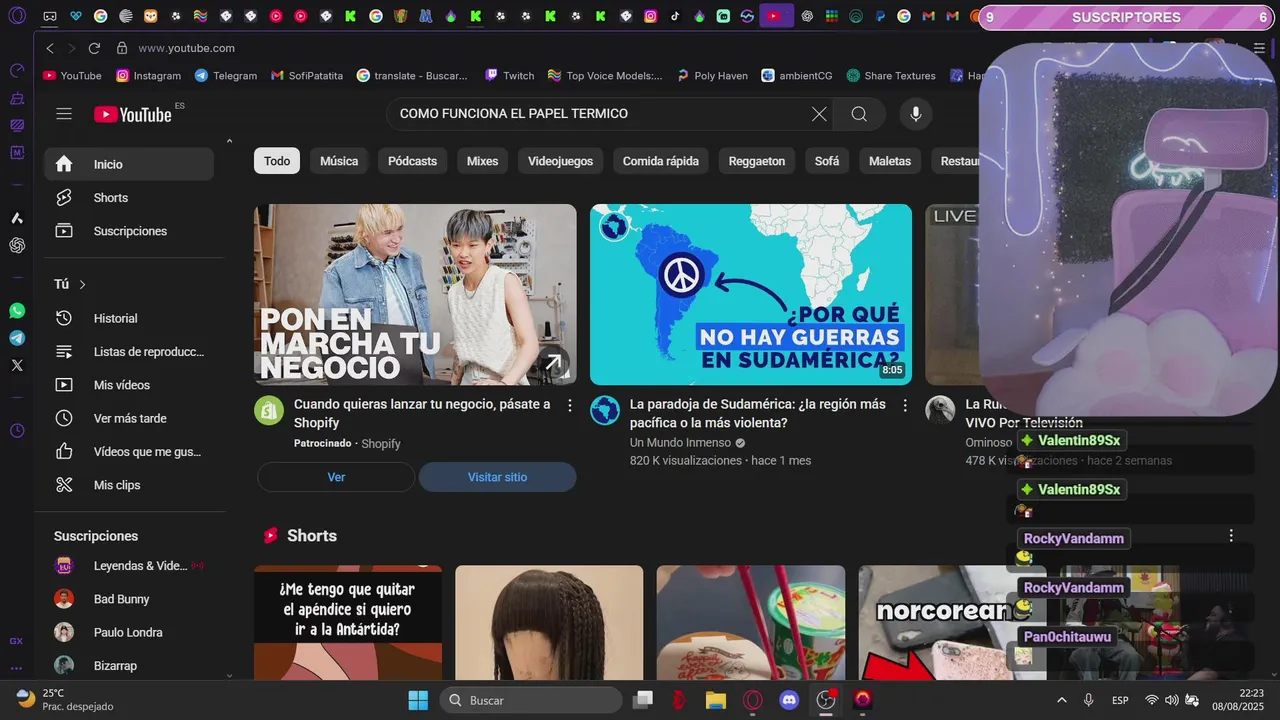Viewport: 1280px width, 720px height.
Task: Open WhatsApp in the Opera sidebar
Action: [x=17, y=311]
